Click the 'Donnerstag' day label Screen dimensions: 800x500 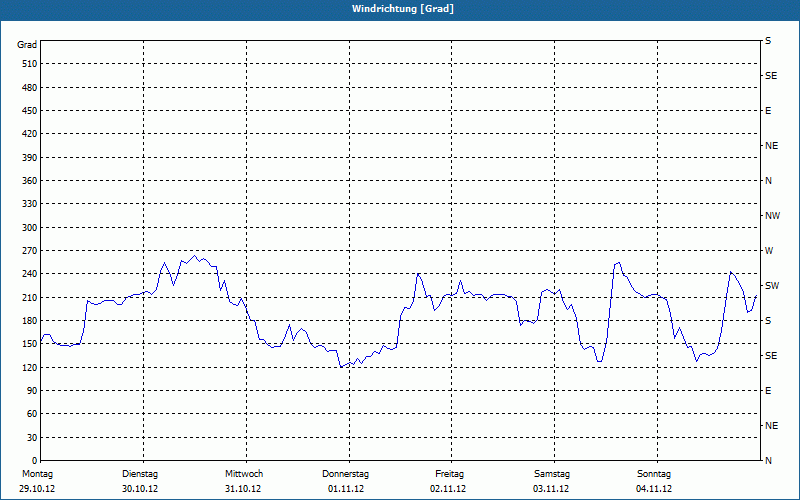tap(345, 474)
